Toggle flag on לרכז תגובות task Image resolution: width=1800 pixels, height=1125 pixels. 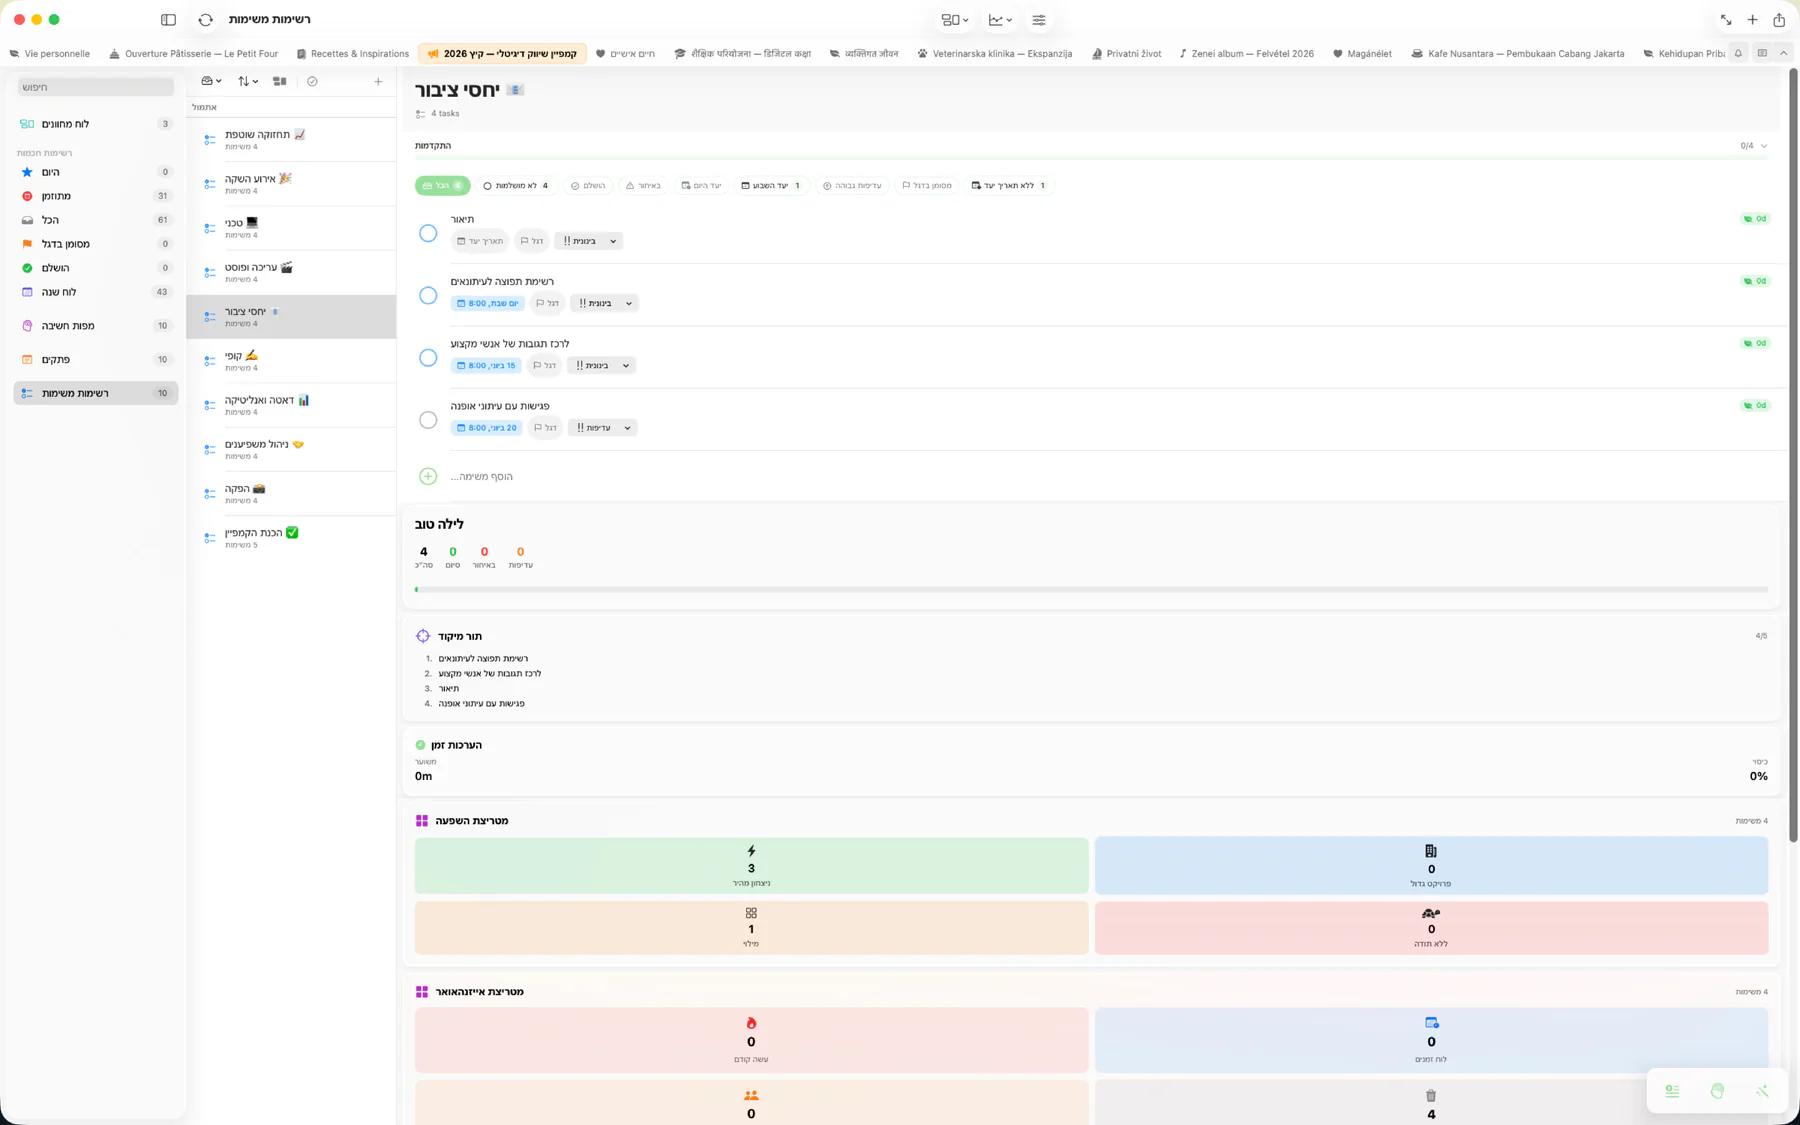(x=545, y=365)
